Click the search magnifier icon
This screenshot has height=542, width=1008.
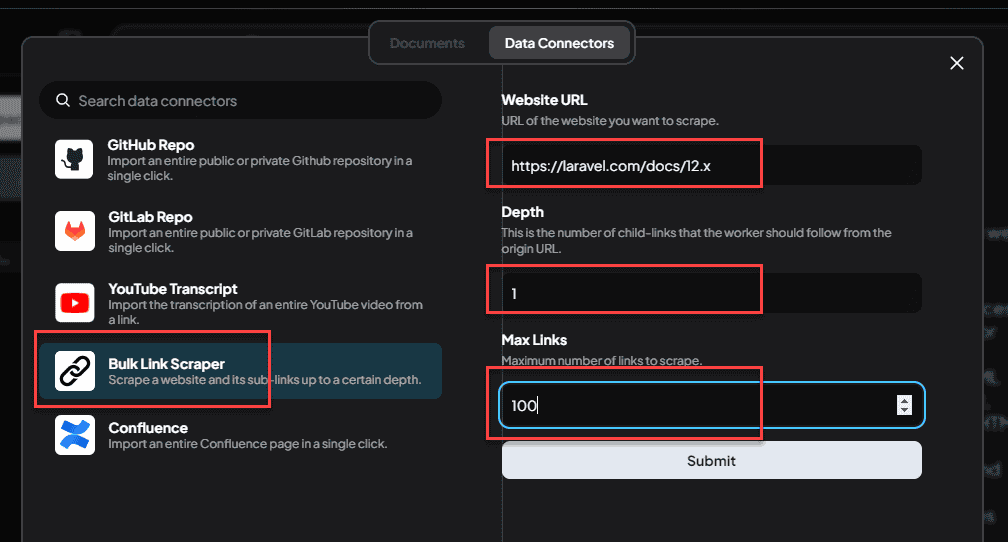[62, 100]
